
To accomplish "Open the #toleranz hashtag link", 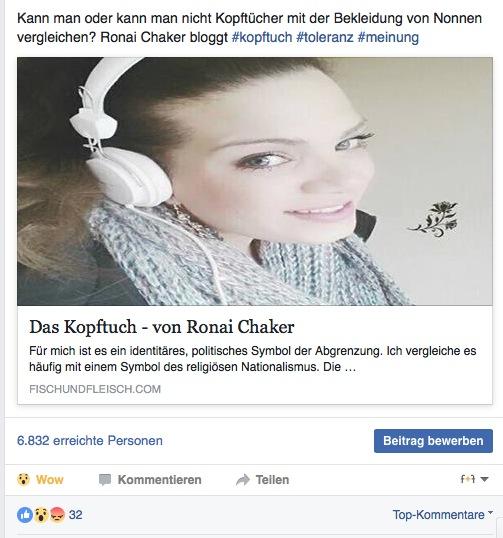I will tap(325, 37).
